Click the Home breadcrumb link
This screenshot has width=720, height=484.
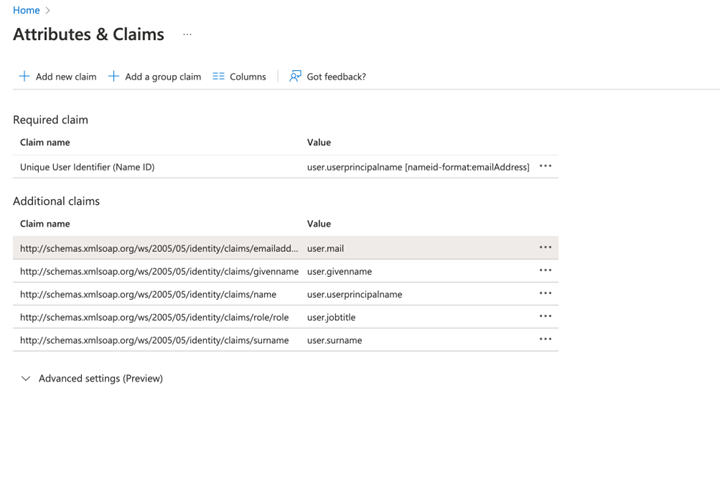[x=26, y=10]
